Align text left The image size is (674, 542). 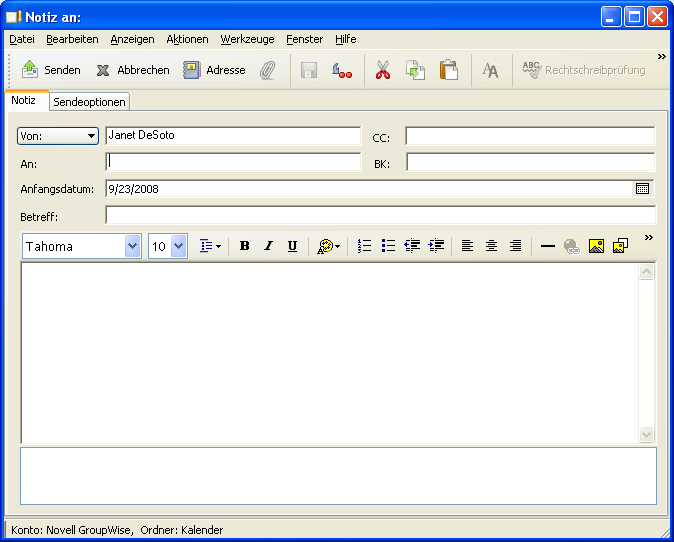pos(467,246)
